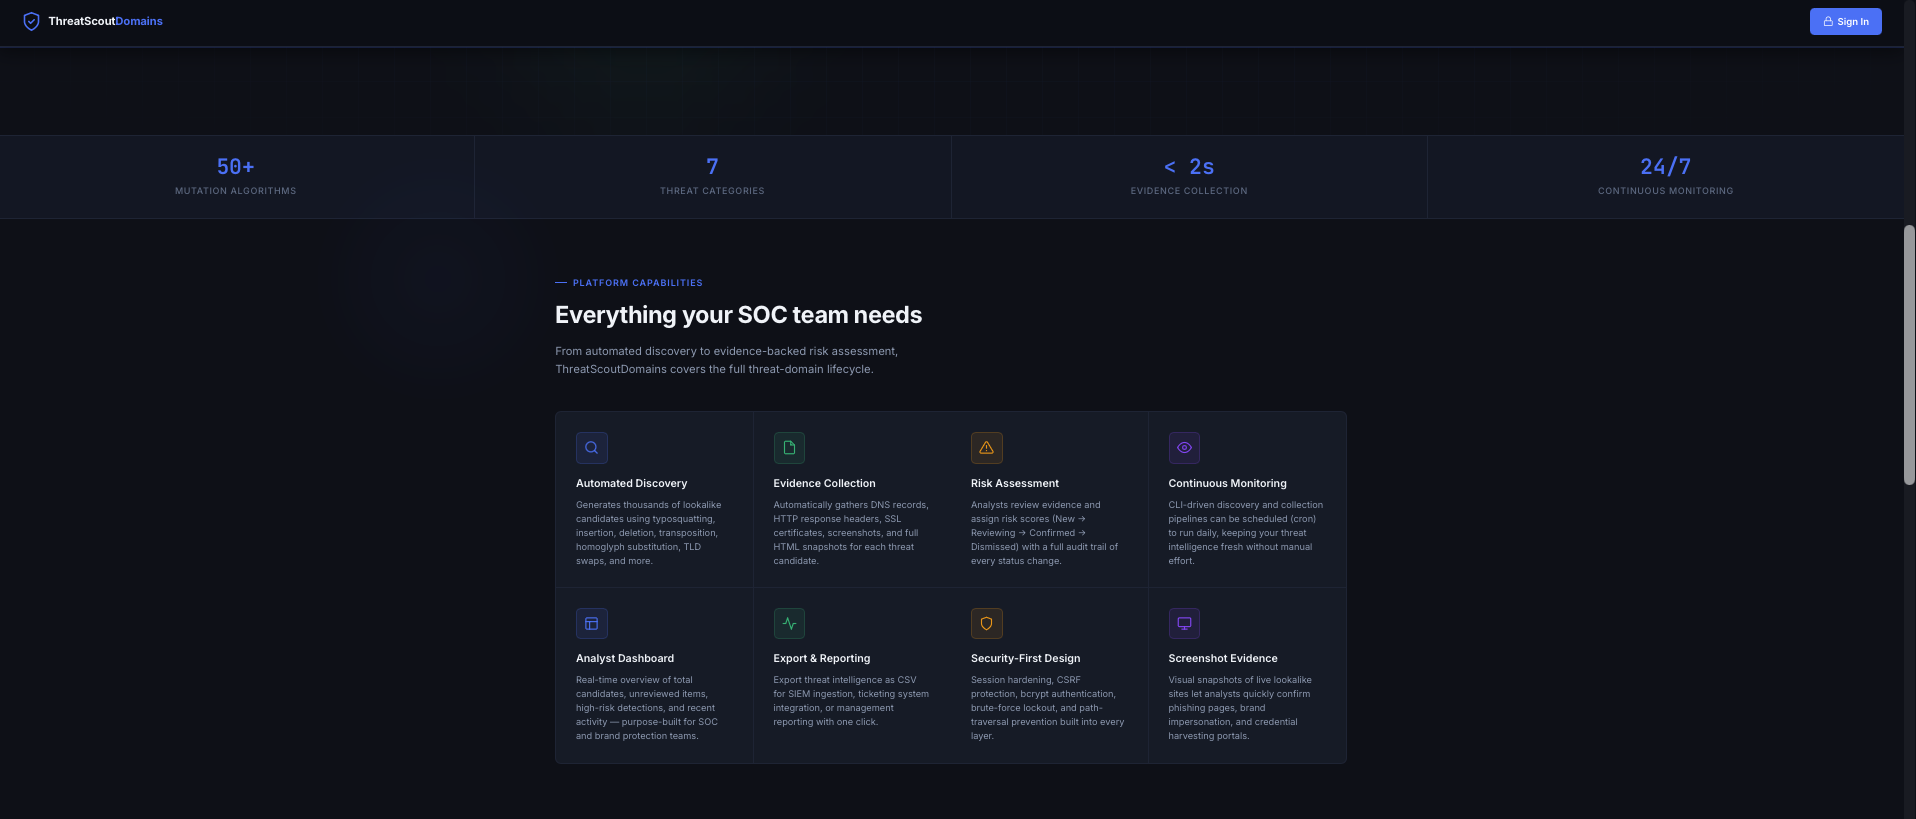Click the Export & Reporting activity icon
Image resolution: width=1916 pixels, height=819 pixels.
[x=789, y=623]
